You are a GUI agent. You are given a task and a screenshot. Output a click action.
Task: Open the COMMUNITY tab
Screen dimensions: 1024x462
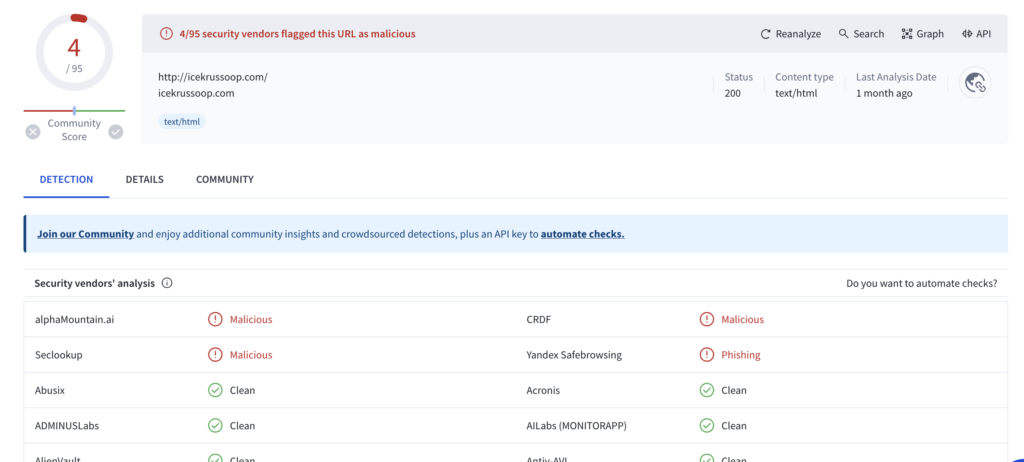tap(225, 179)
